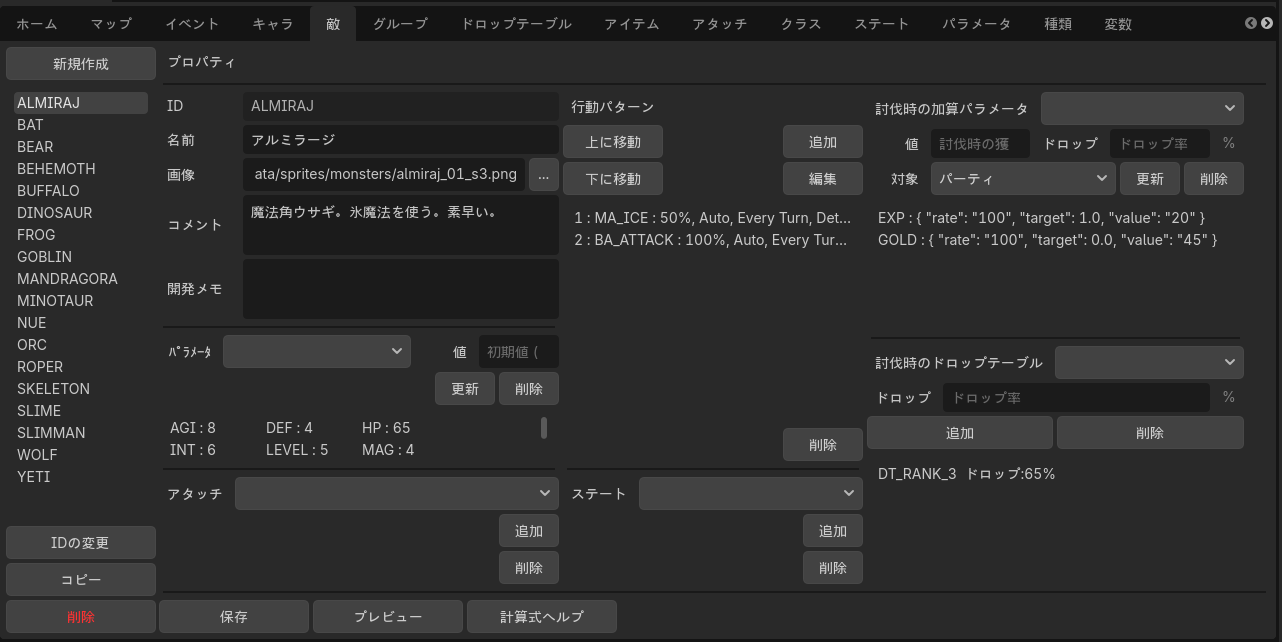Open the プレビュー button
Viewport: 1282px width, 642px height.
388,617
